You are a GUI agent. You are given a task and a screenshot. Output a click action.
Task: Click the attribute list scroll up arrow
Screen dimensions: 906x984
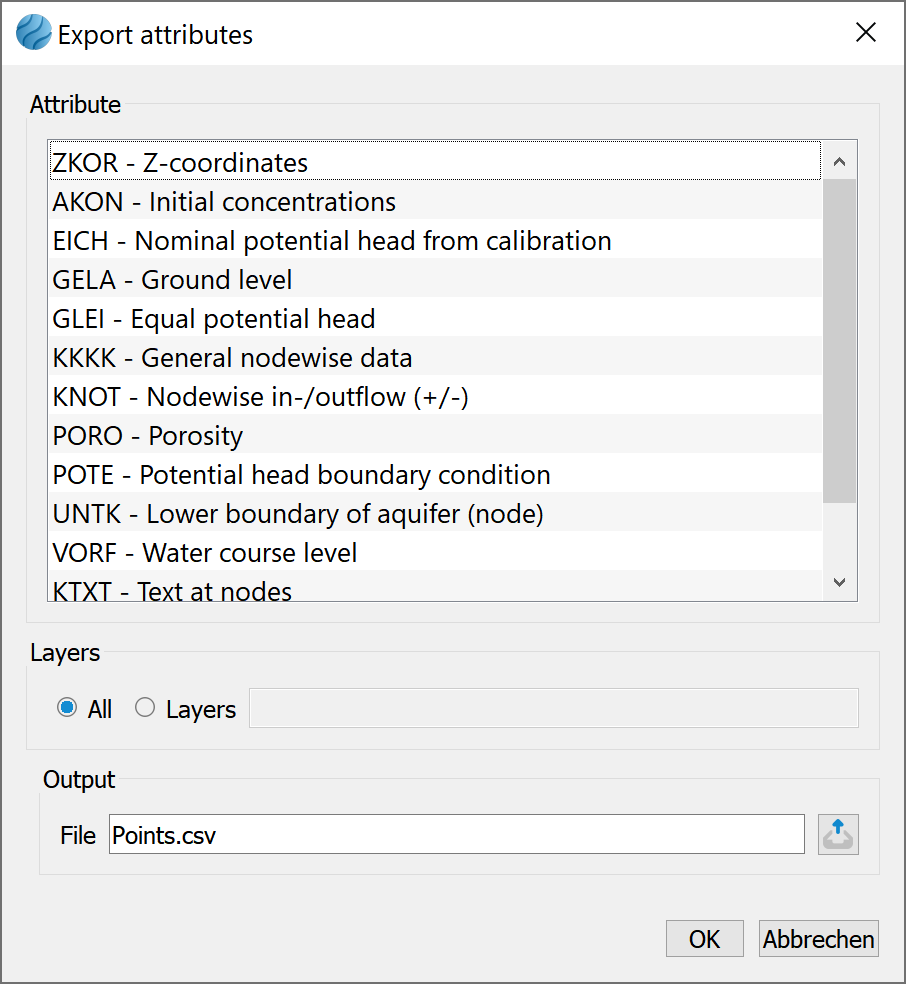pos(839,162)
